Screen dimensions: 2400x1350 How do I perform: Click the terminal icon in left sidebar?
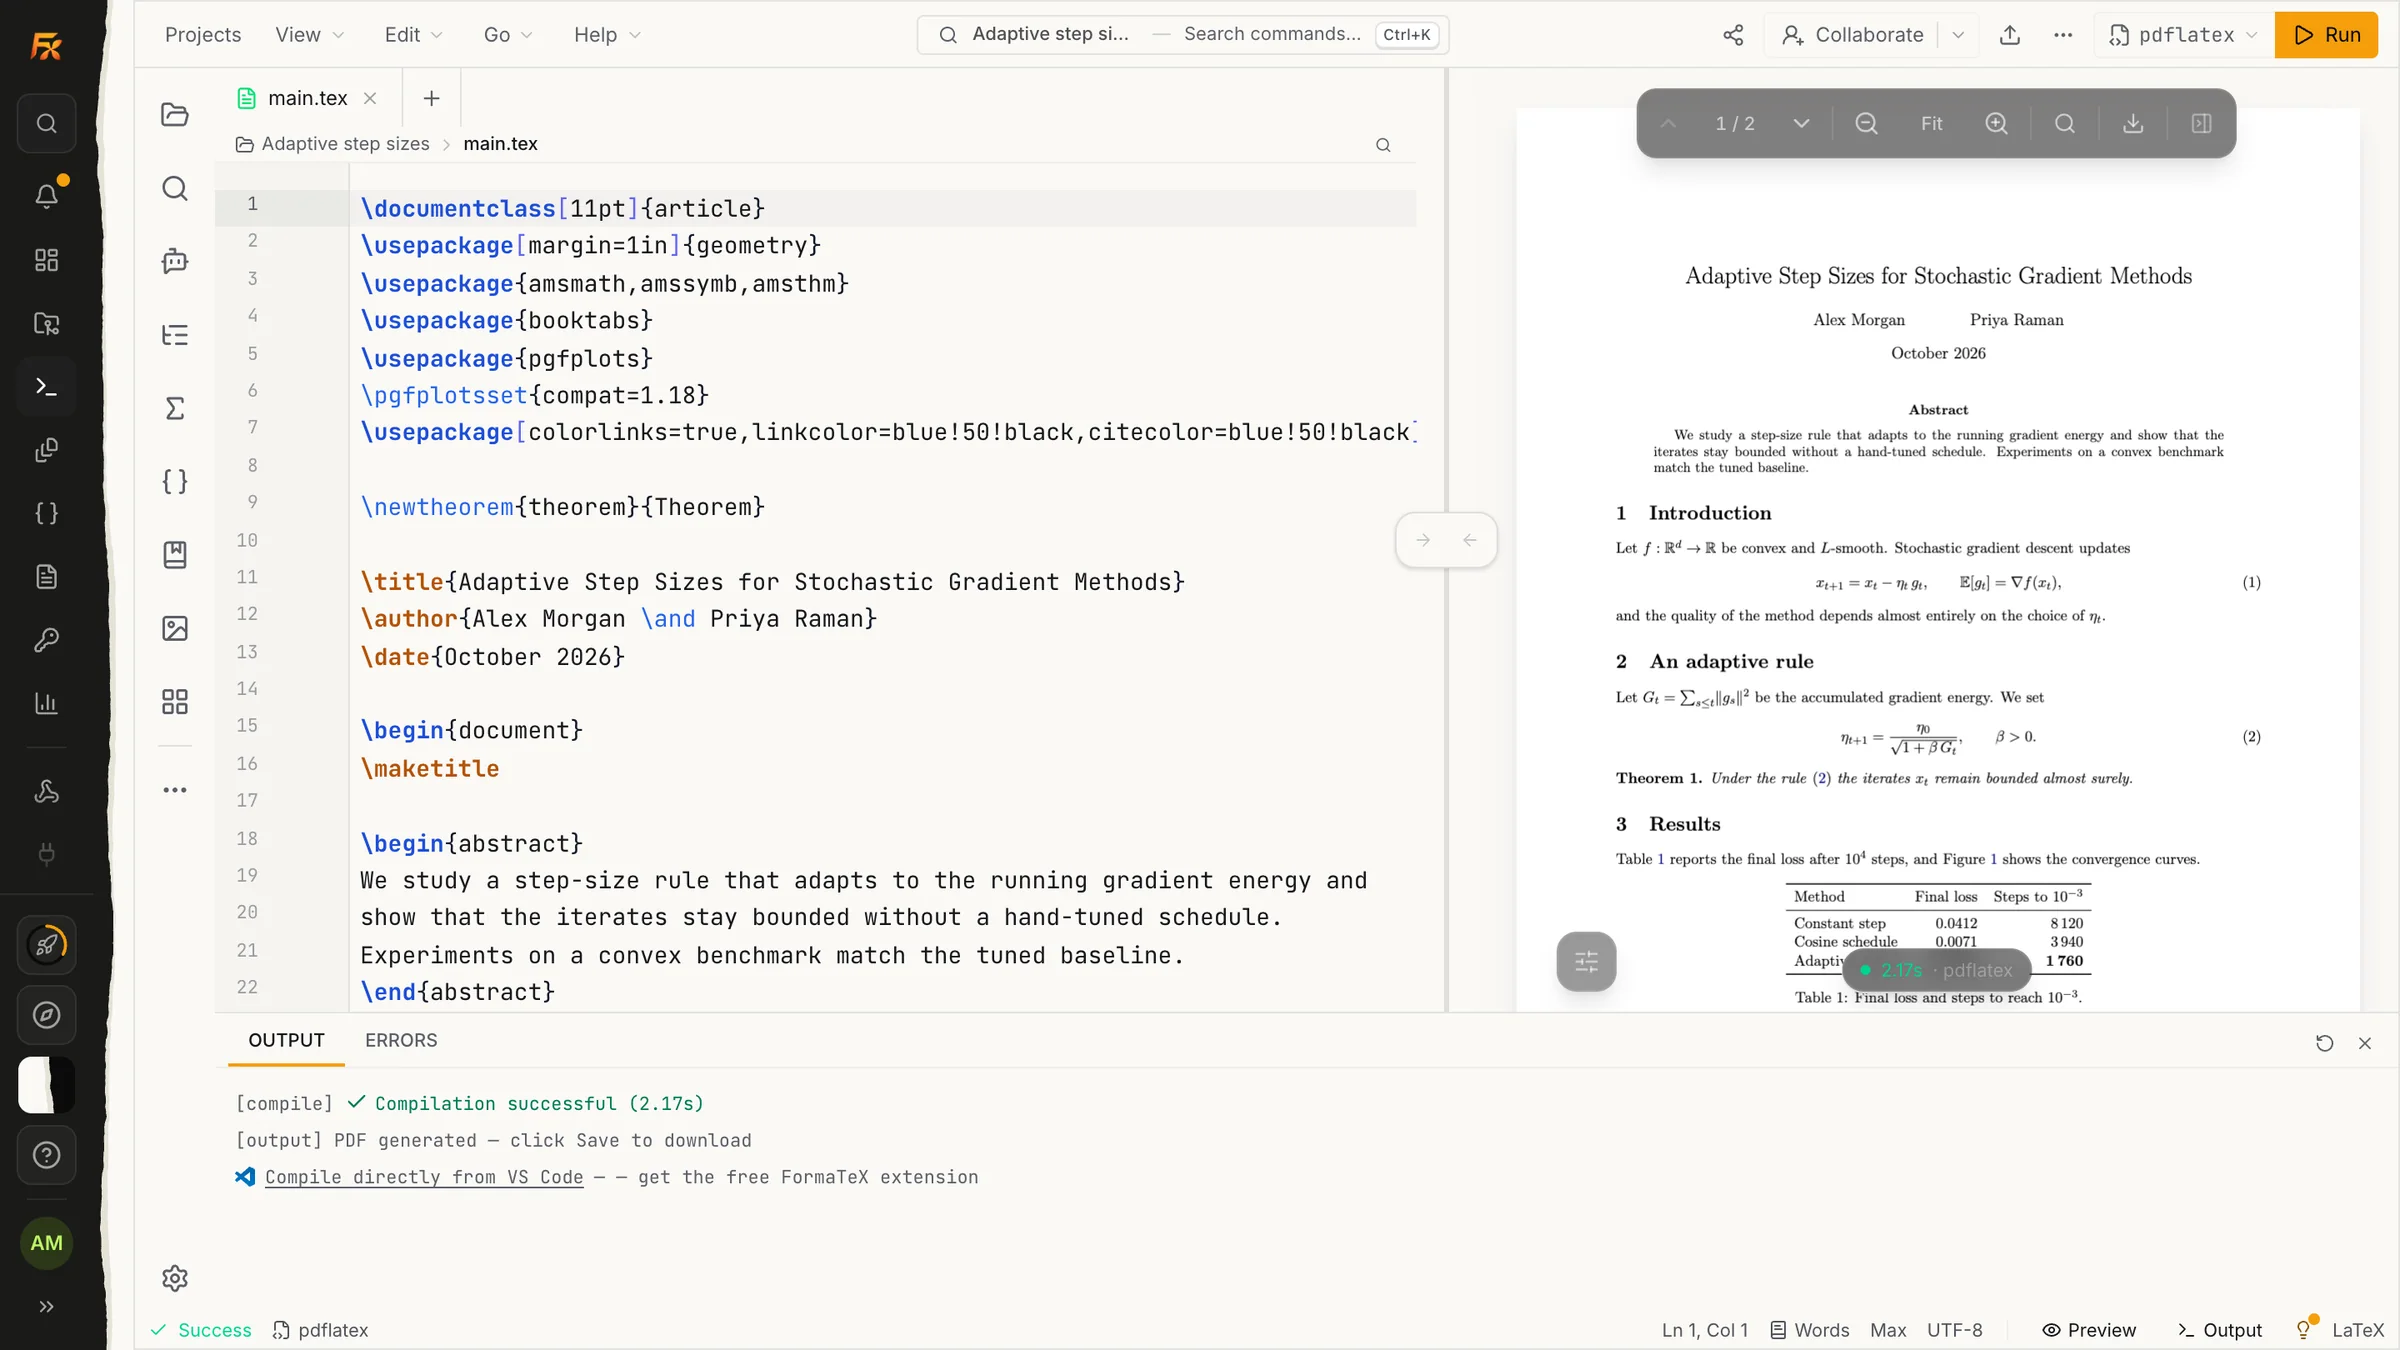pyautogui.click(x=46, y=386)
